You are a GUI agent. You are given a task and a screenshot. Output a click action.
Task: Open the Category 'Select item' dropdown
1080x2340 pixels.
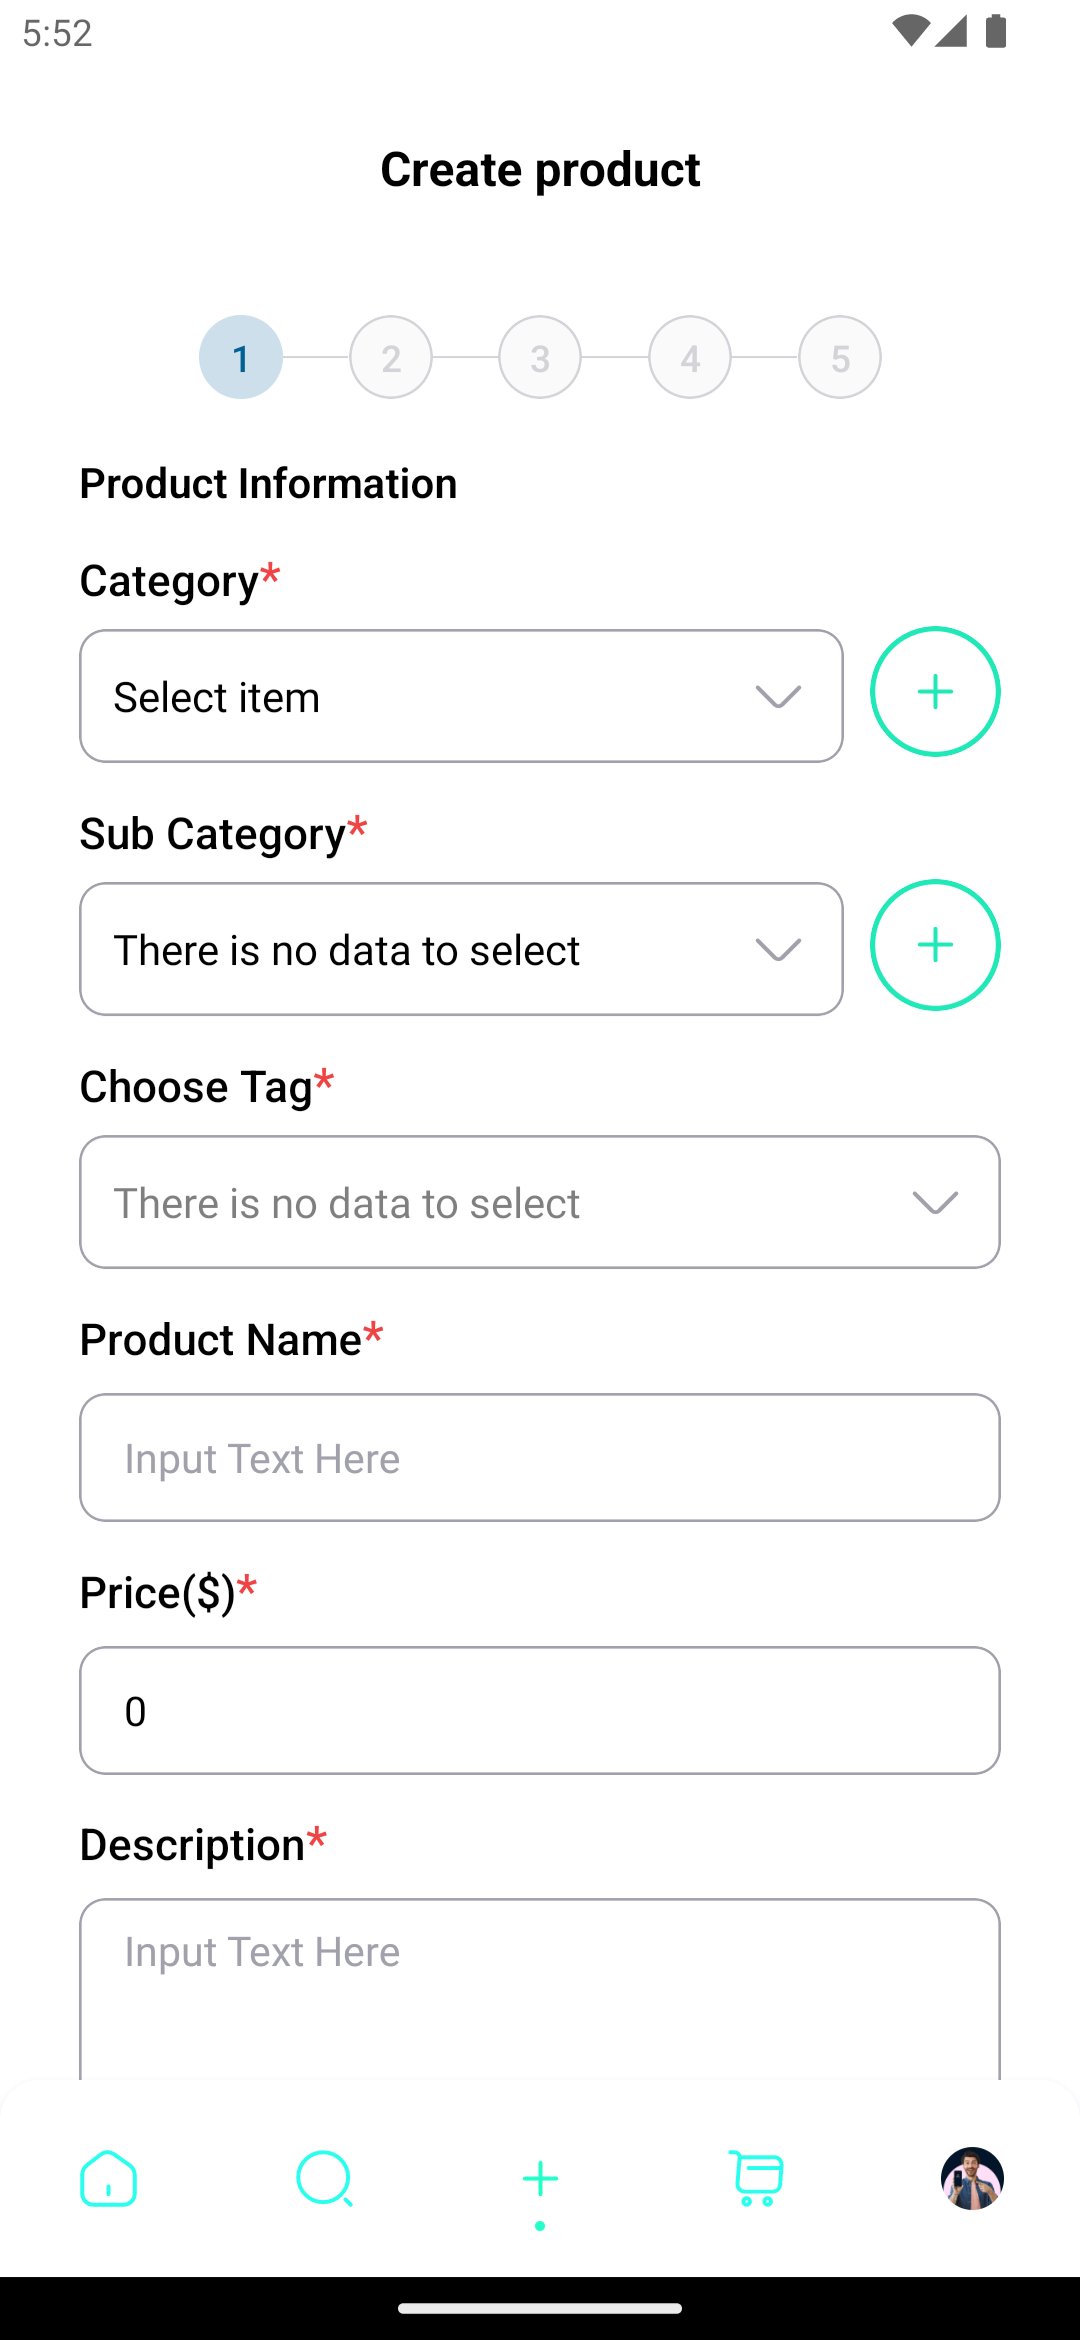(430, 697)
